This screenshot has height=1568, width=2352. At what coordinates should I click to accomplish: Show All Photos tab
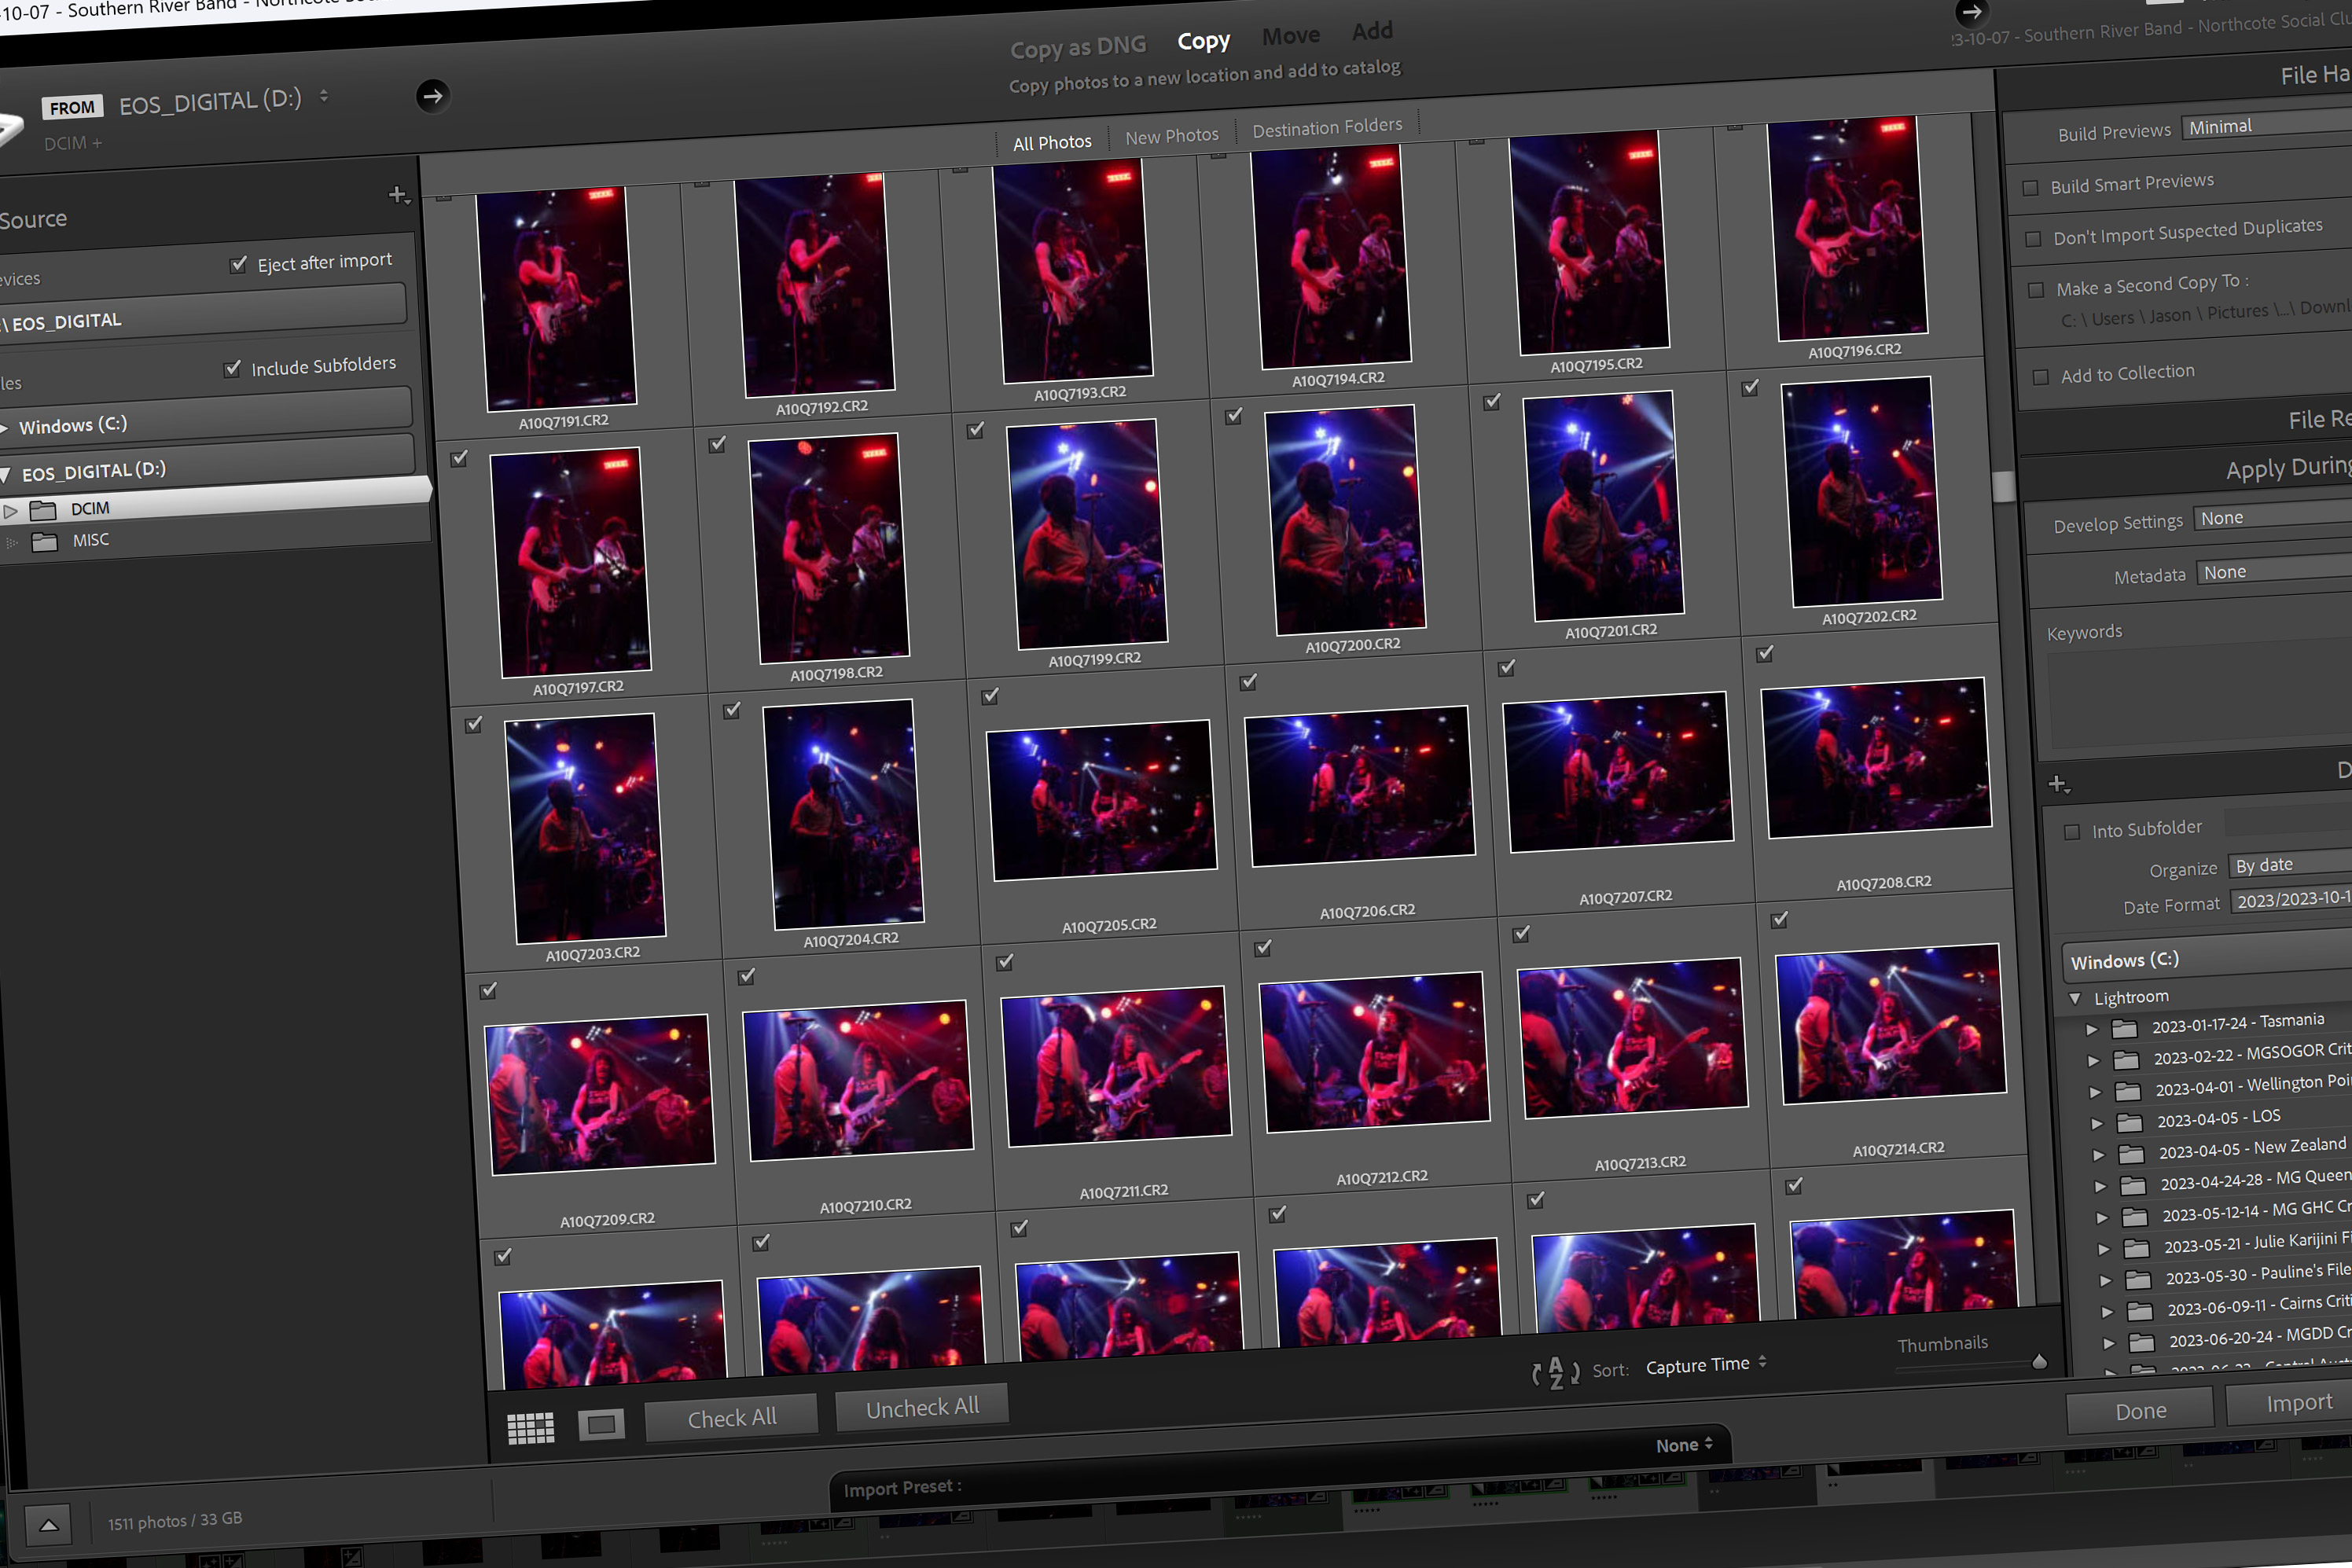[1052, 142]
